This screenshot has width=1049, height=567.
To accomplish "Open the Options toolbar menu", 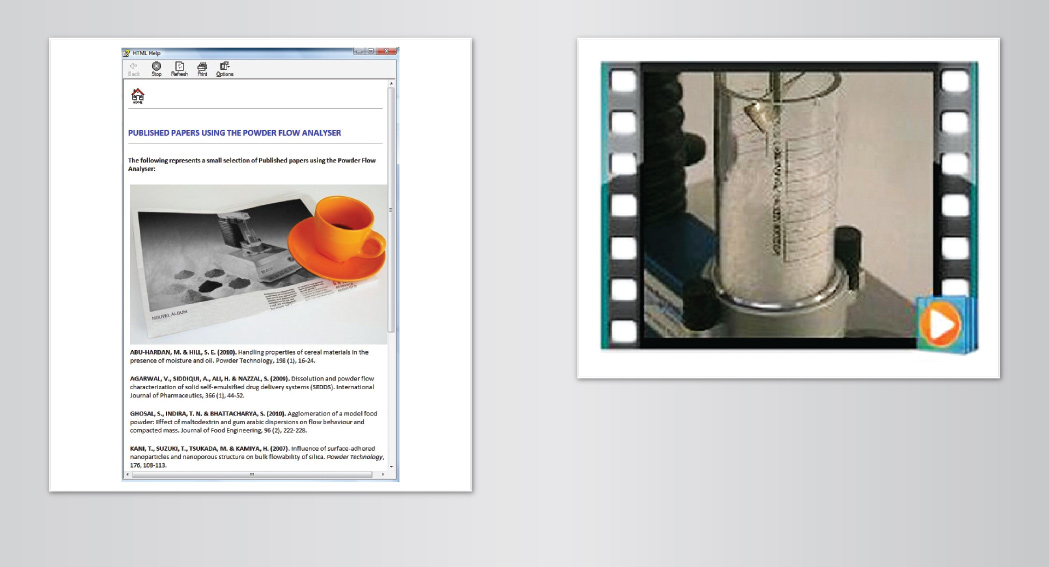I will [225, 68].
